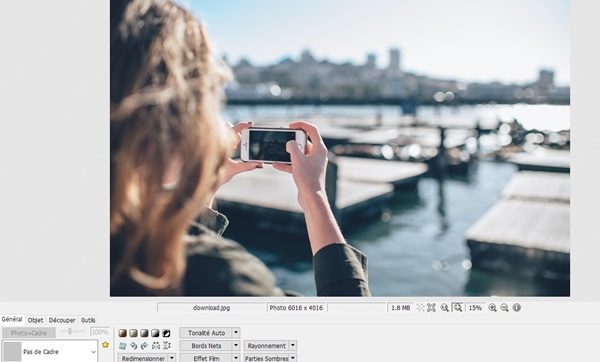The width and height of the screenshot is (600, 362).
Task: Switch to the Découper tab
Action: coord(62,320)
